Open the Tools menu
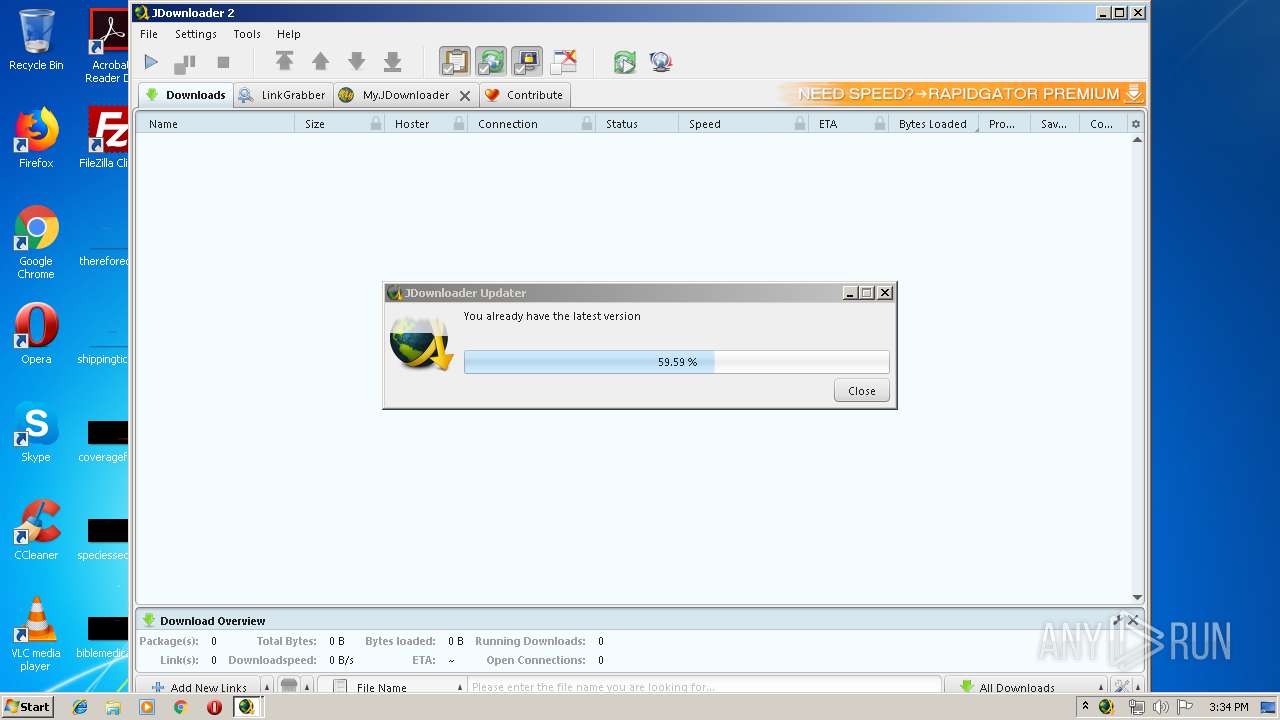The width and height of the screenshot is (1280, 720). [x=247, y=34]
